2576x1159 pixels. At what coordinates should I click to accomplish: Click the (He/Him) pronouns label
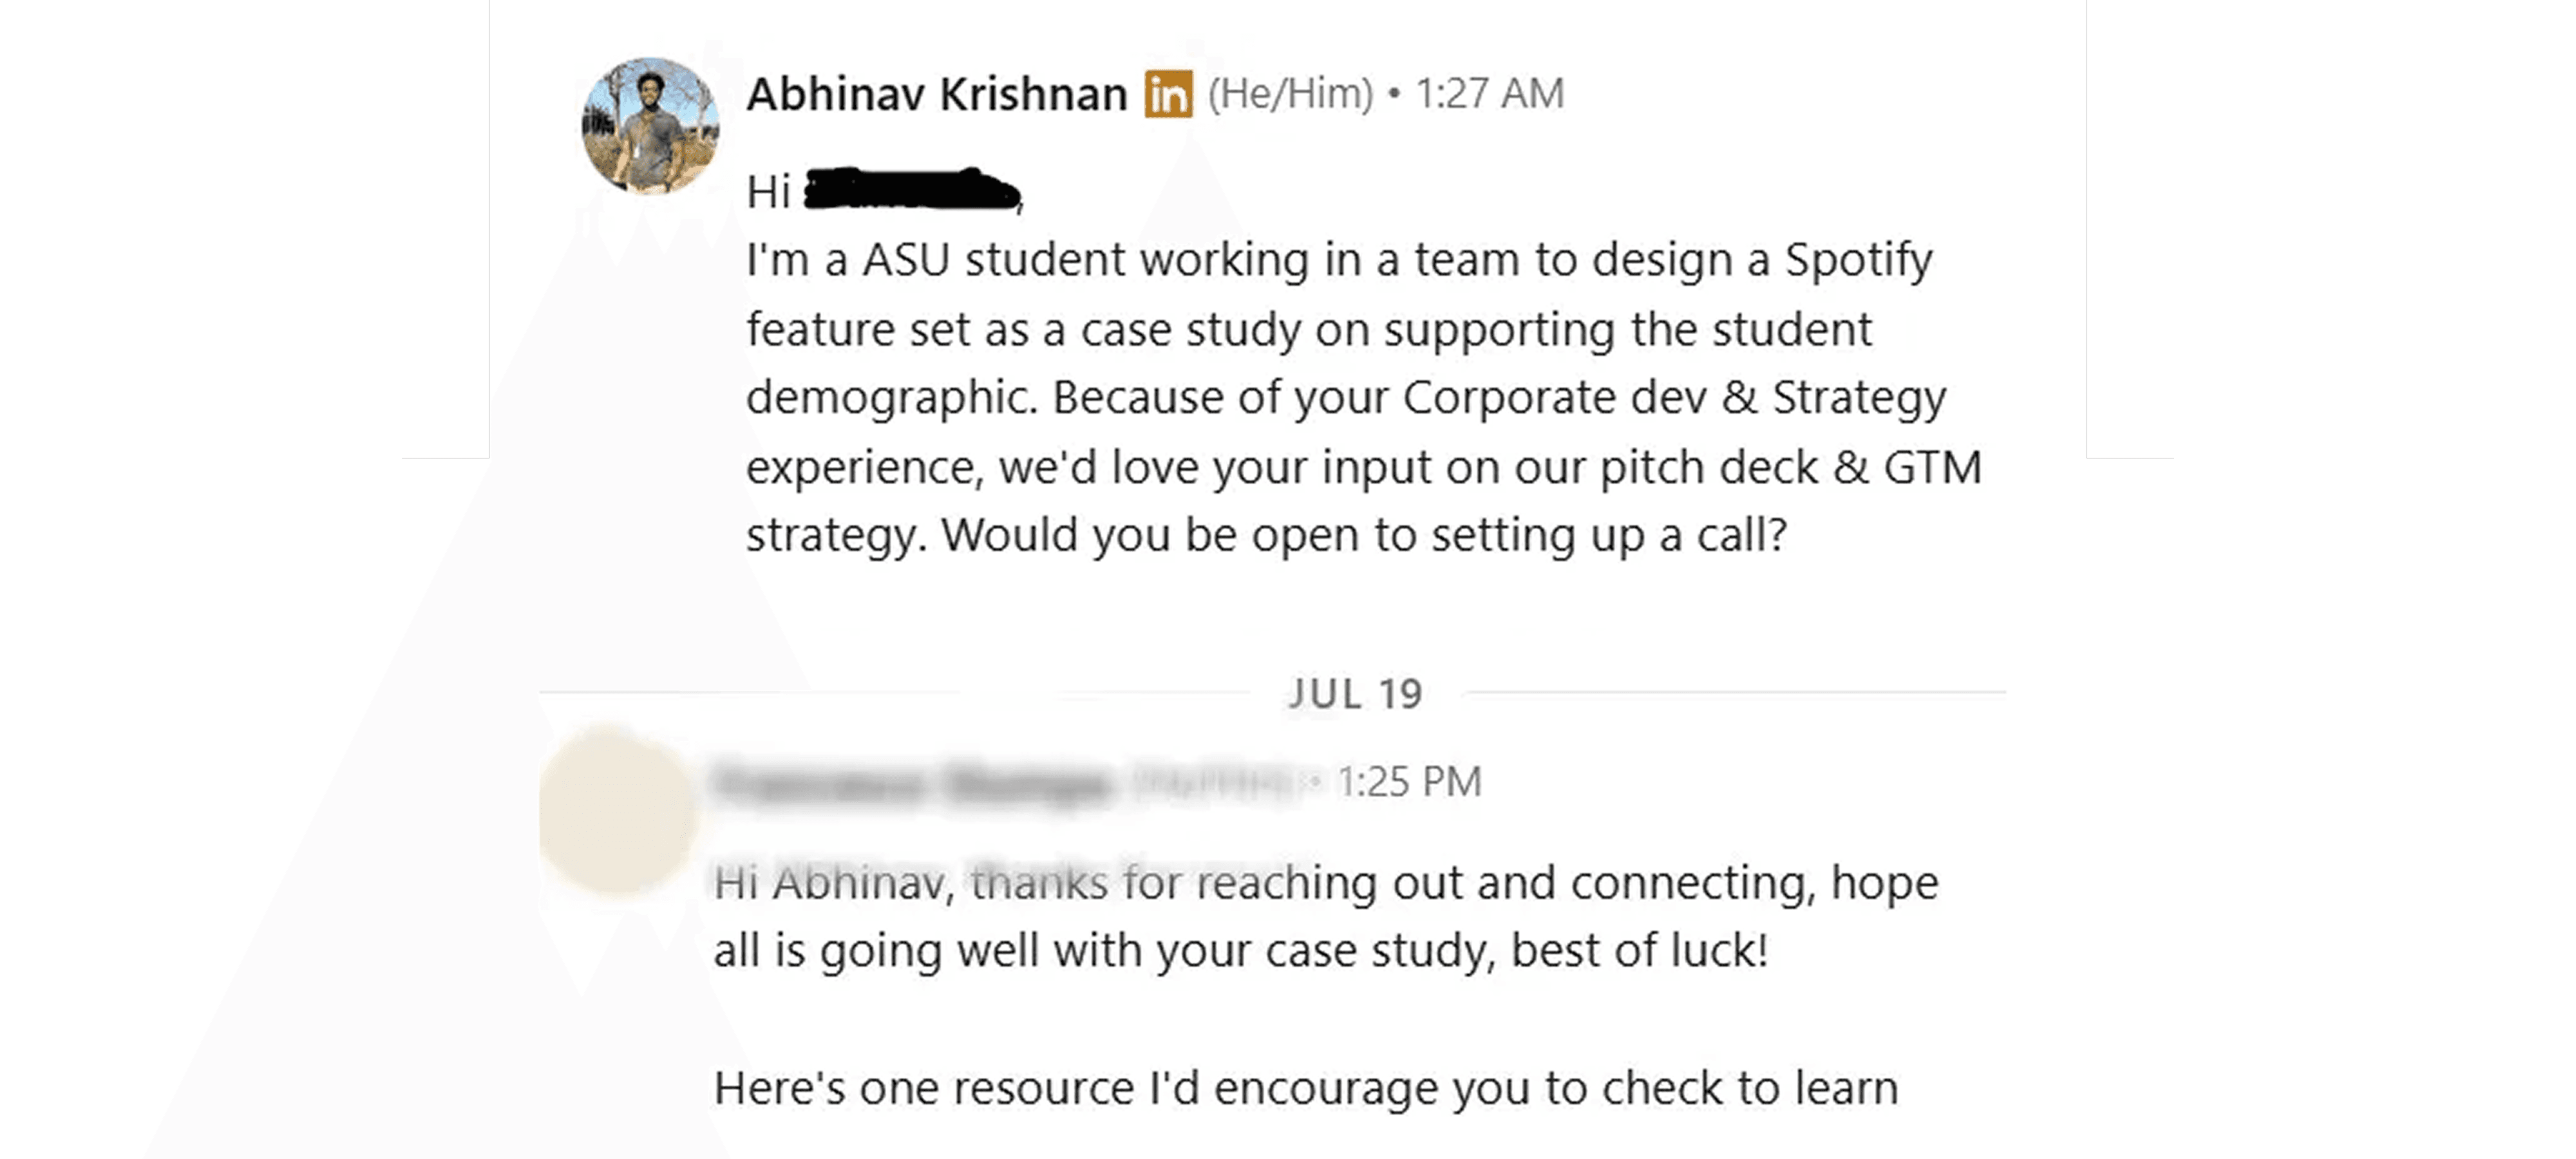coord(1290,94)
